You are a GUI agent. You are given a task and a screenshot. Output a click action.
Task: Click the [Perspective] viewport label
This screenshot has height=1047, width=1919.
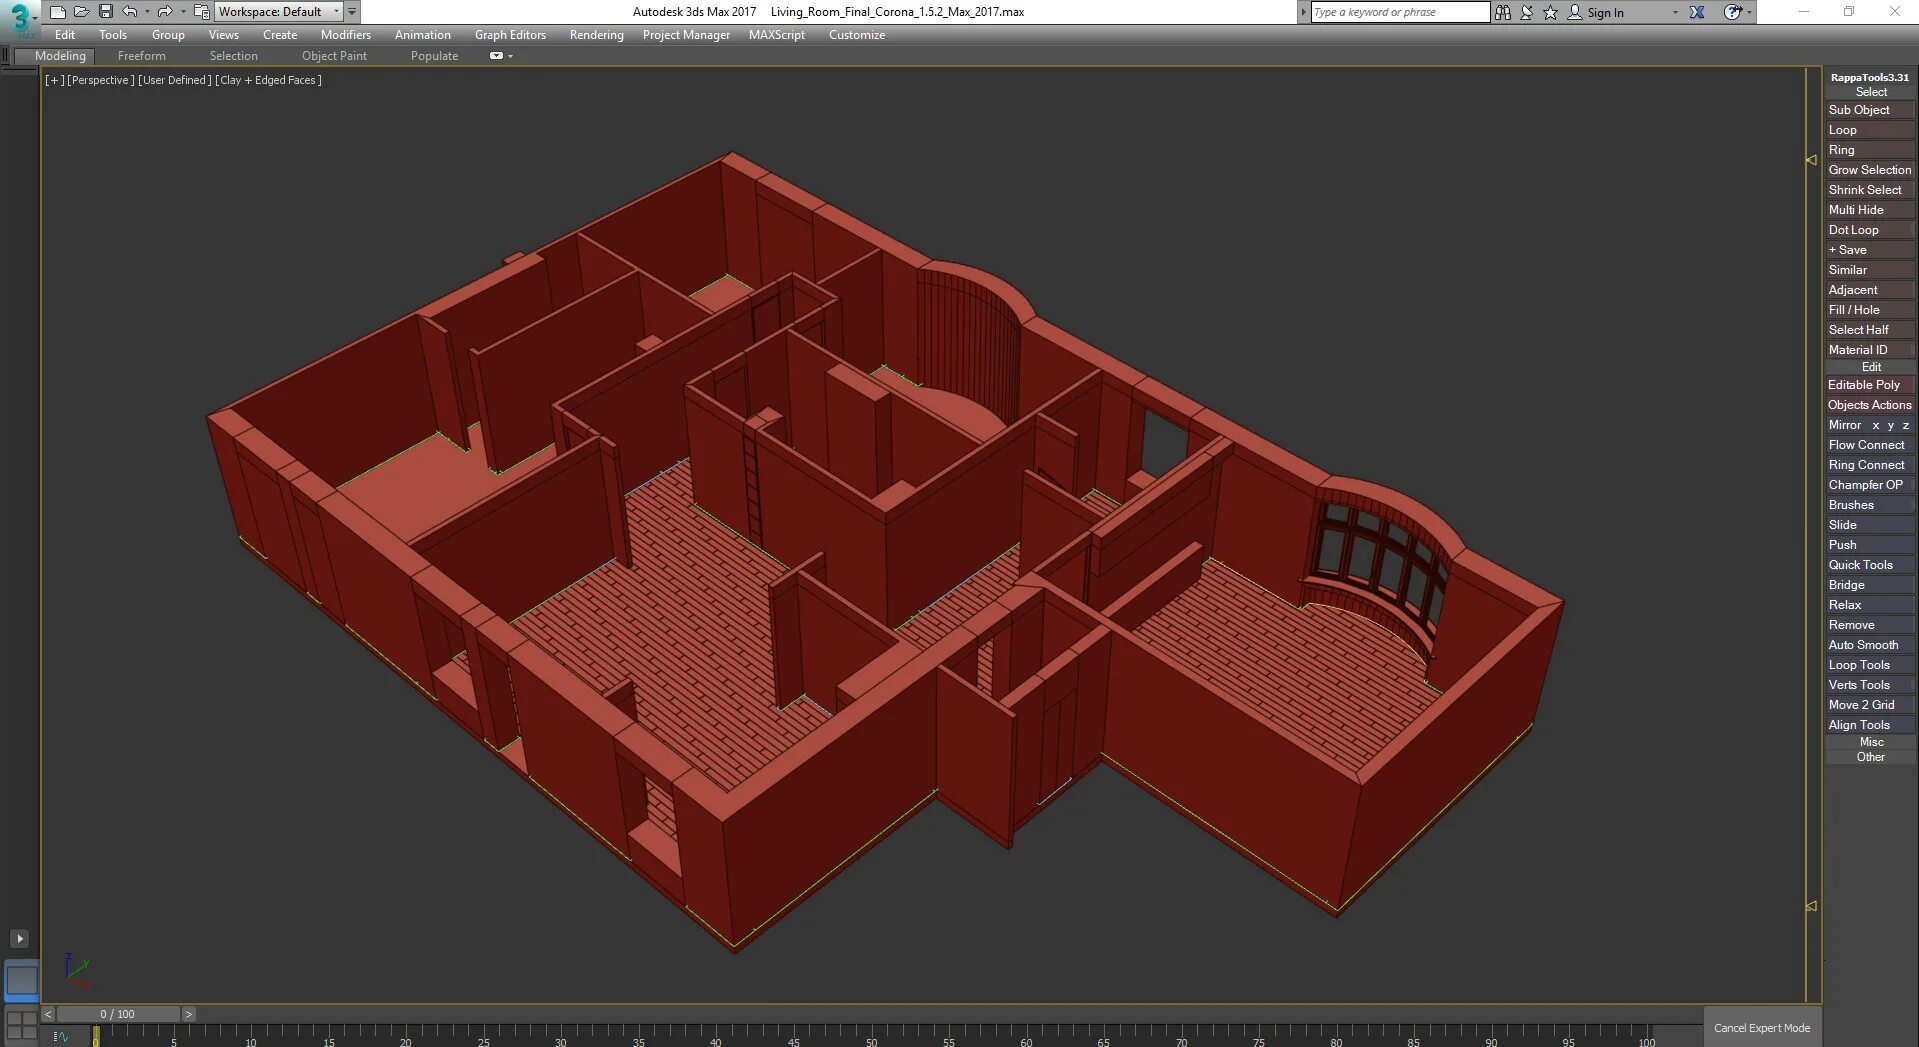tap(100, 80)
